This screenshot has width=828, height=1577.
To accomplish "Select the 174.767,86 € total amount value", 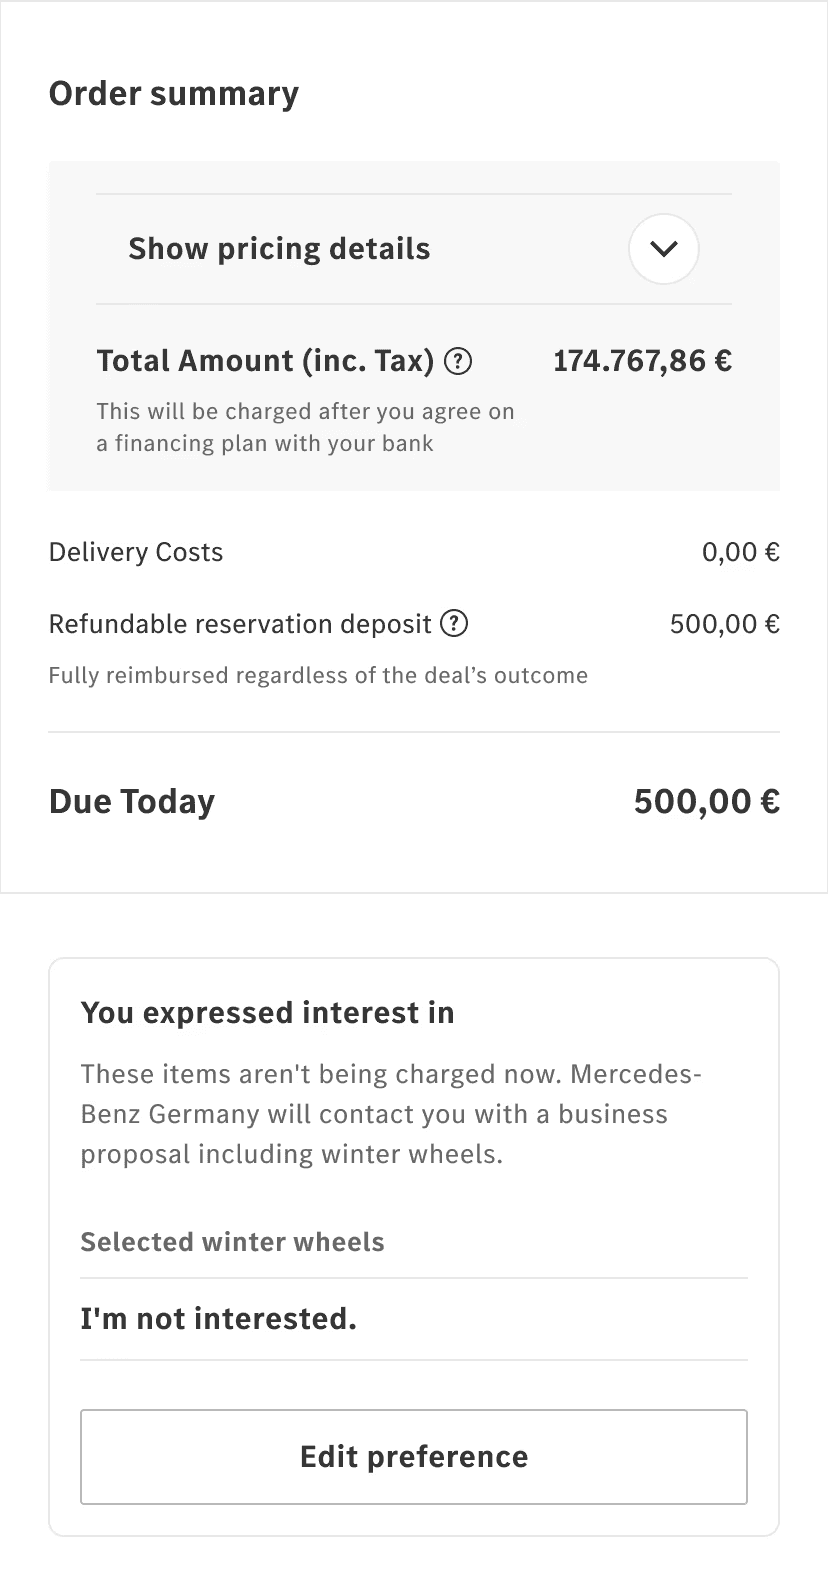I will point(642,361).
